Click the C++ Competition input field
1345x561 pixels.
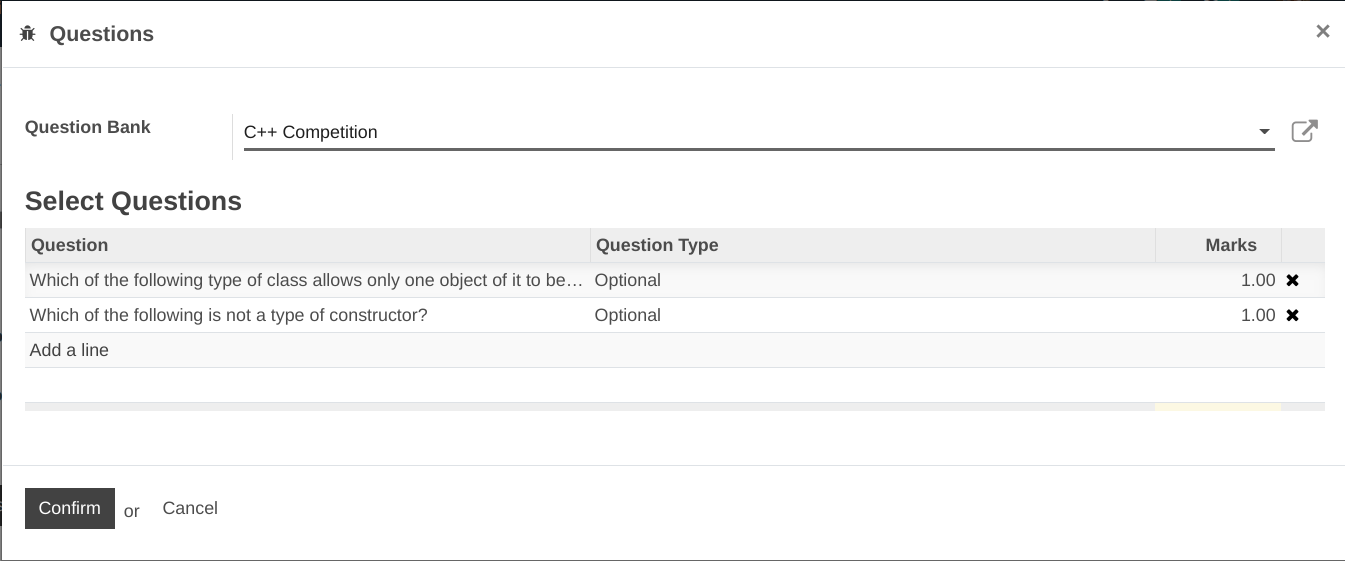point(740,132)
